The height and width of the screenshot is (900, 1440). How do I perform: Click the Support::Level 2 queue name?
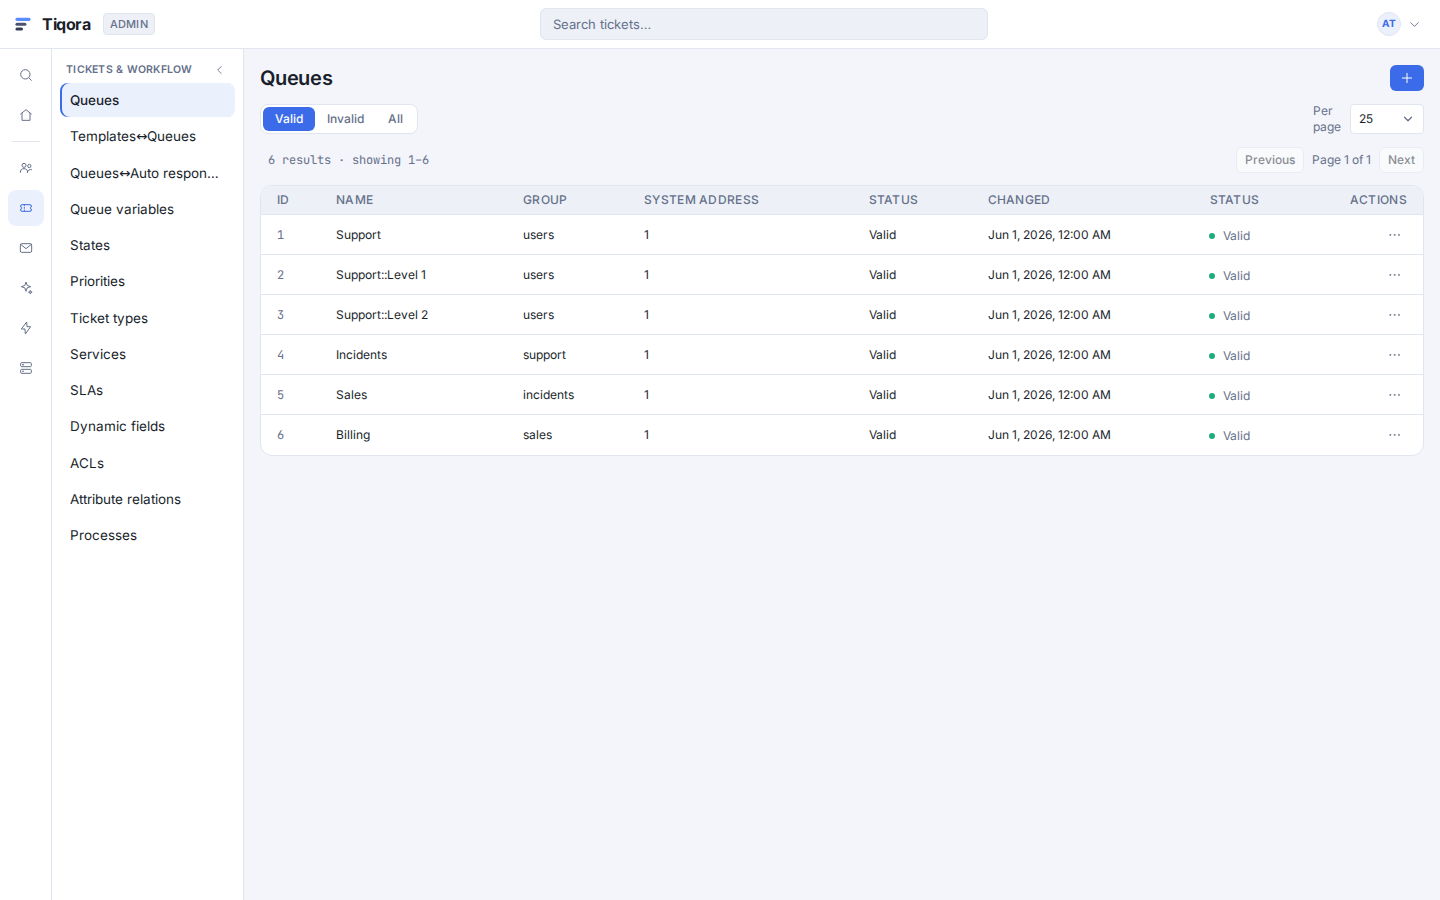point(382,315)
